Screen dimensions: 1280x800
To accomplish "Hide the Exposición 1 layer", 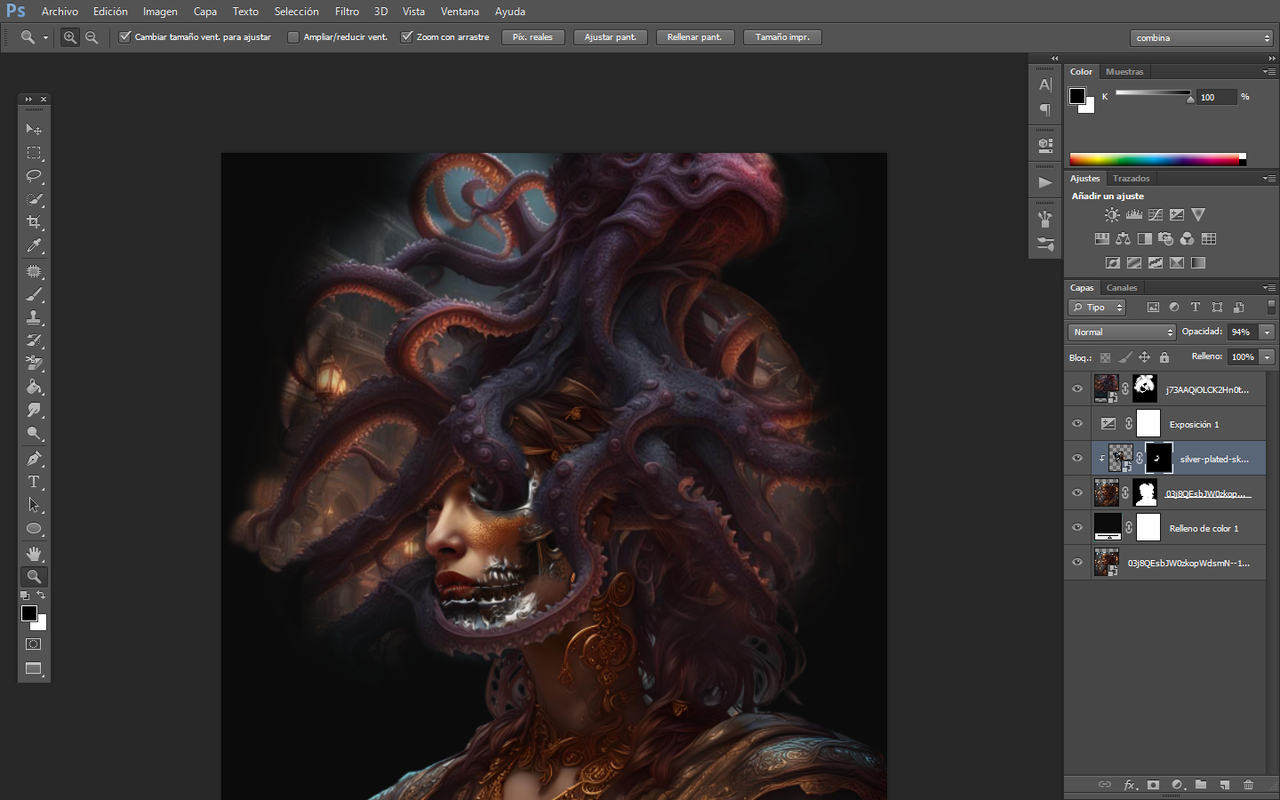I will pyautogui.click(x=1077, y=424).
